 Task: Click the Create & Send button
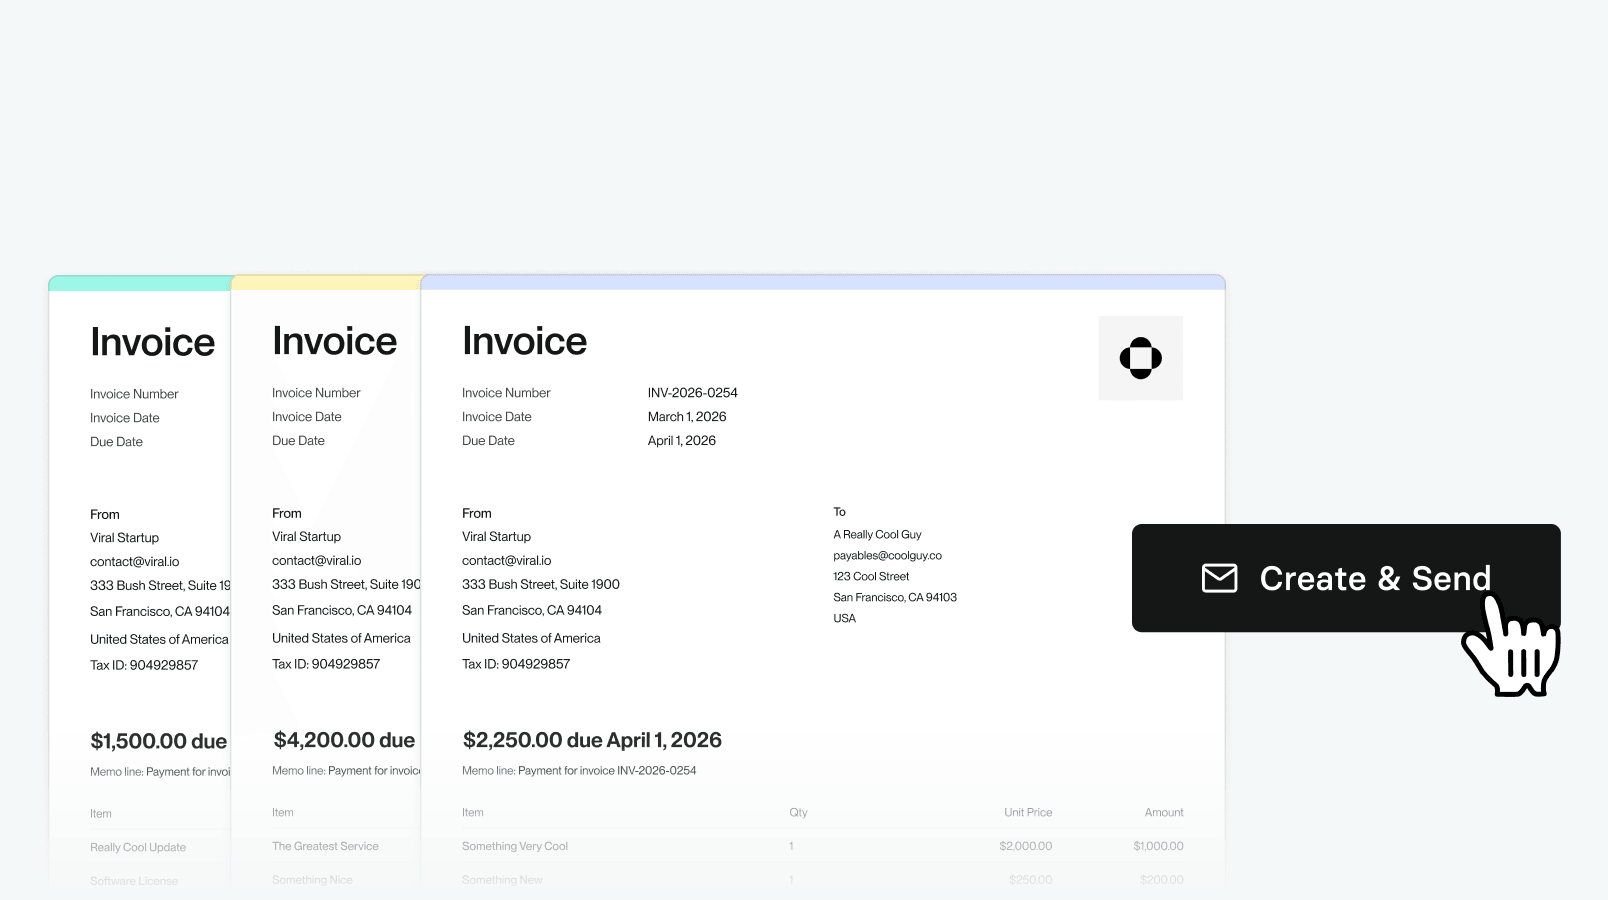tap(1346, 578)
